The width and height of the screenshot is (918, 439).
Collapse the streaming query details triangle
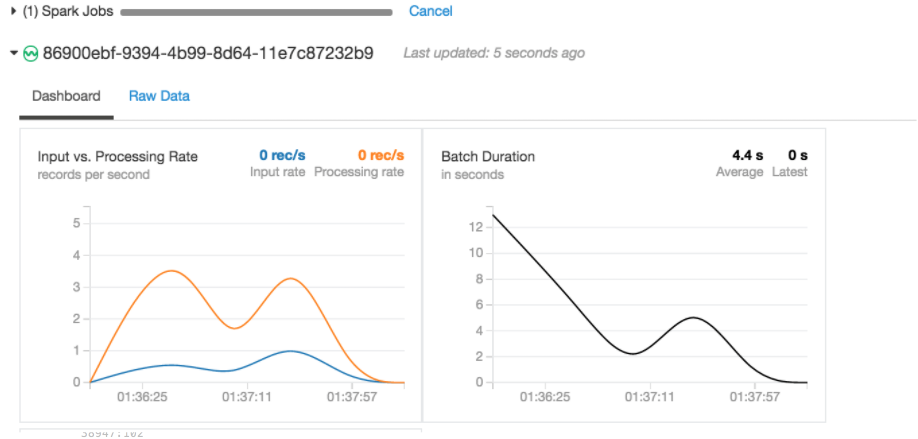(x=14, y=53)
